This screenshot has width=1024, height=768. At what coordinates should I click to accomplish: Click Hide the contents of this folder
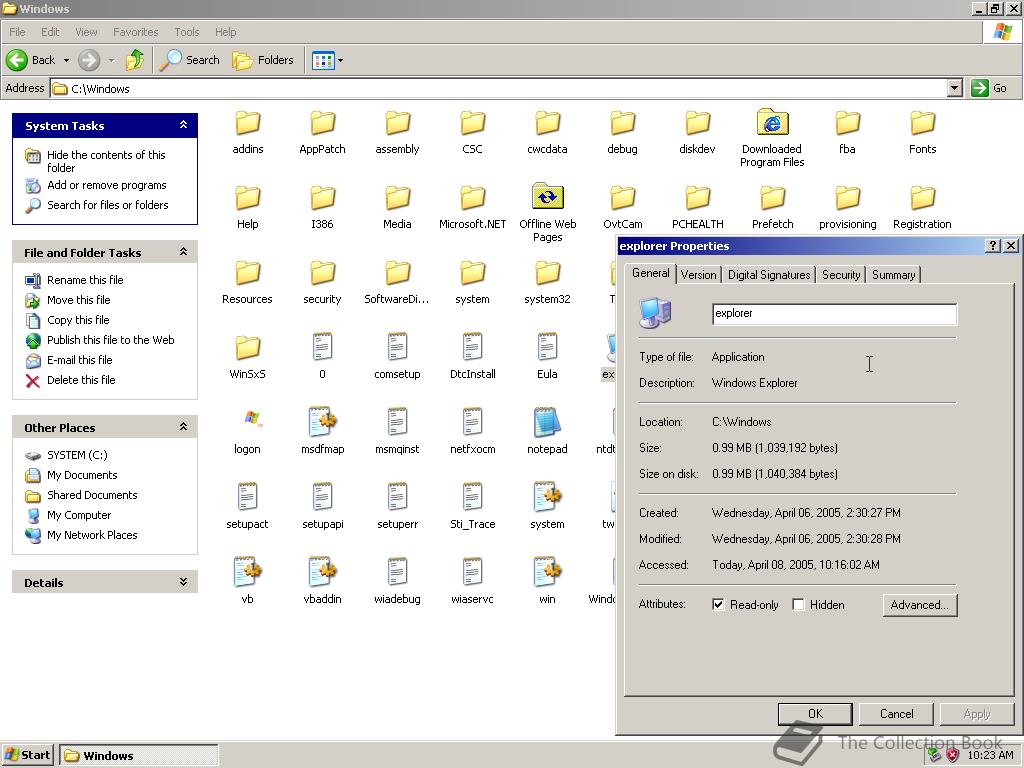[106, 161]
